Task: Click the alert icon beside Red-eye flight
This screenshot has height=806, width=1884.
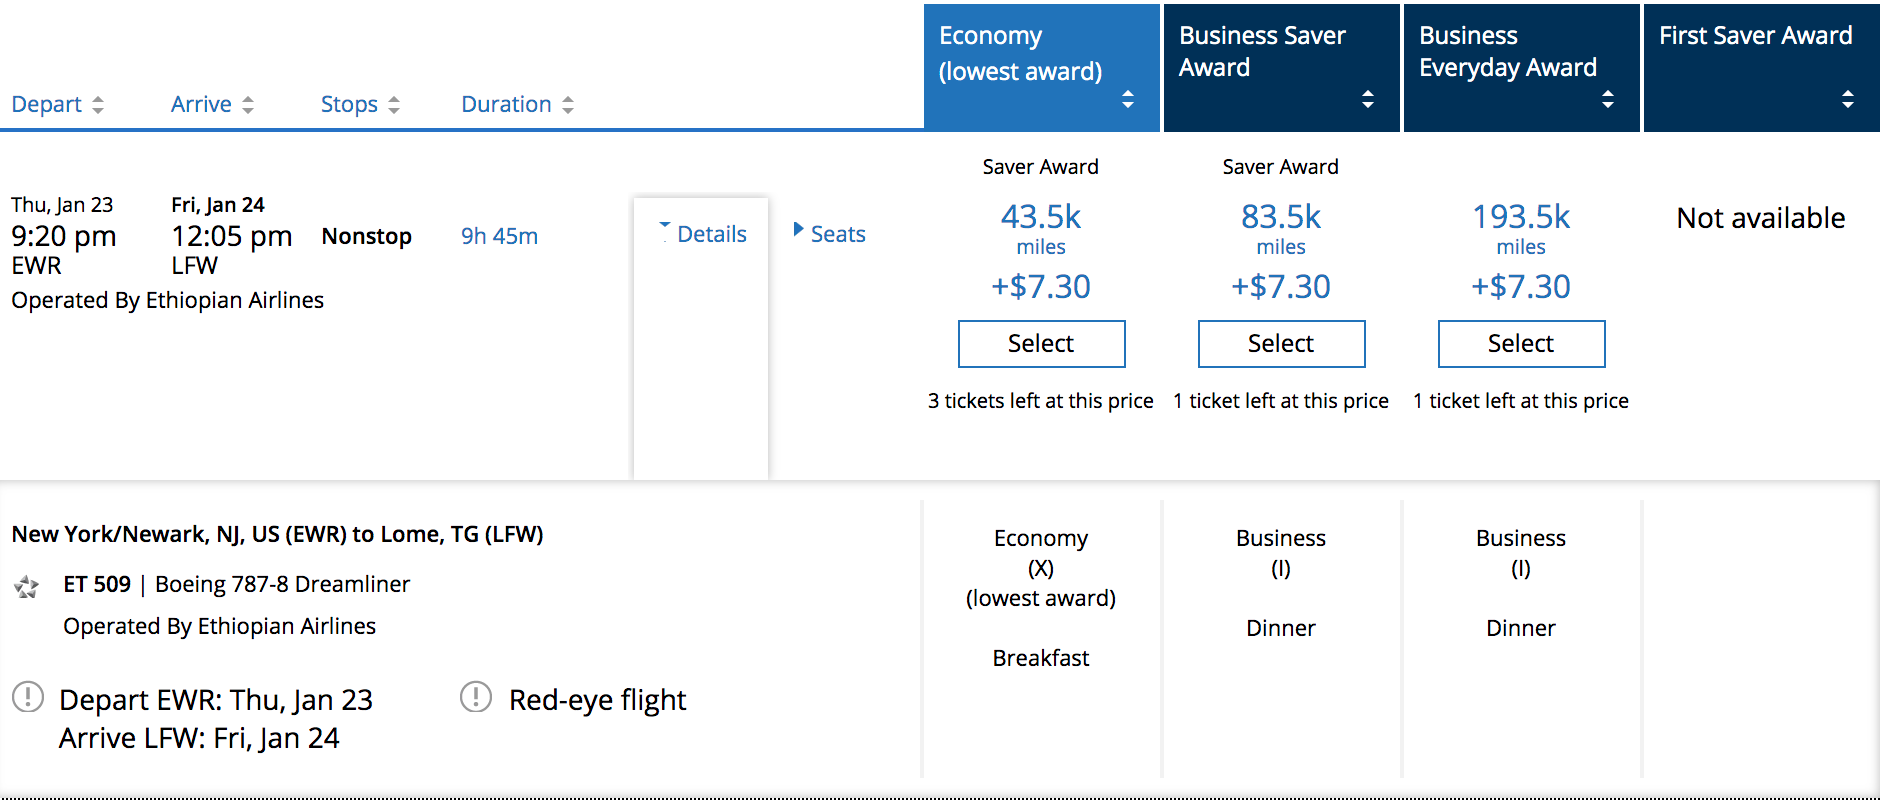Action: pyautogui.click(x=476, y=697)
